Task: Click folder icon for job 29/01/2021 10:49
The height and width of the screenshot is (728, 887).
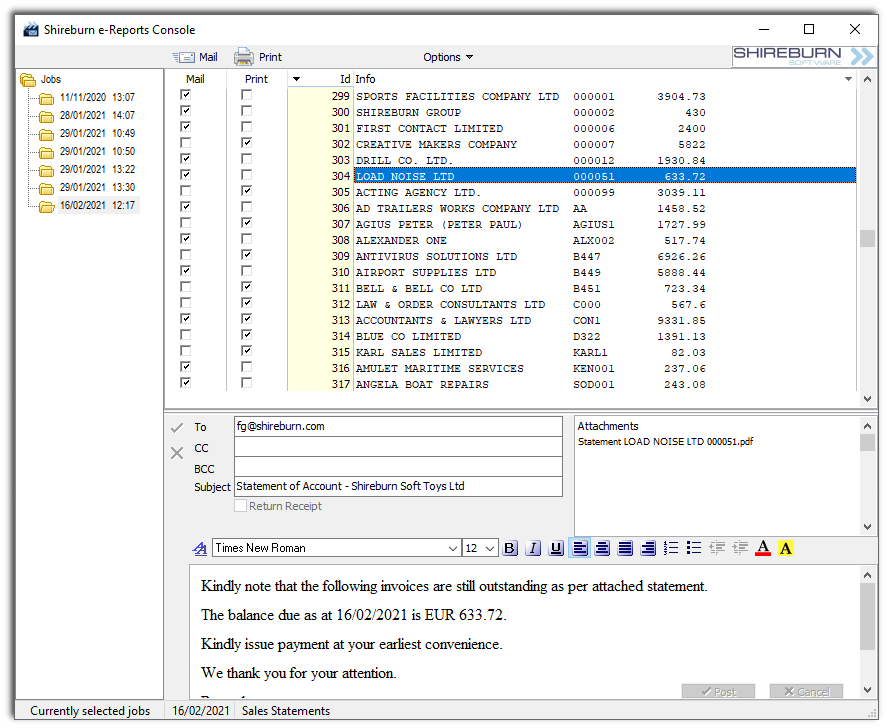Action: coord(46,135)
